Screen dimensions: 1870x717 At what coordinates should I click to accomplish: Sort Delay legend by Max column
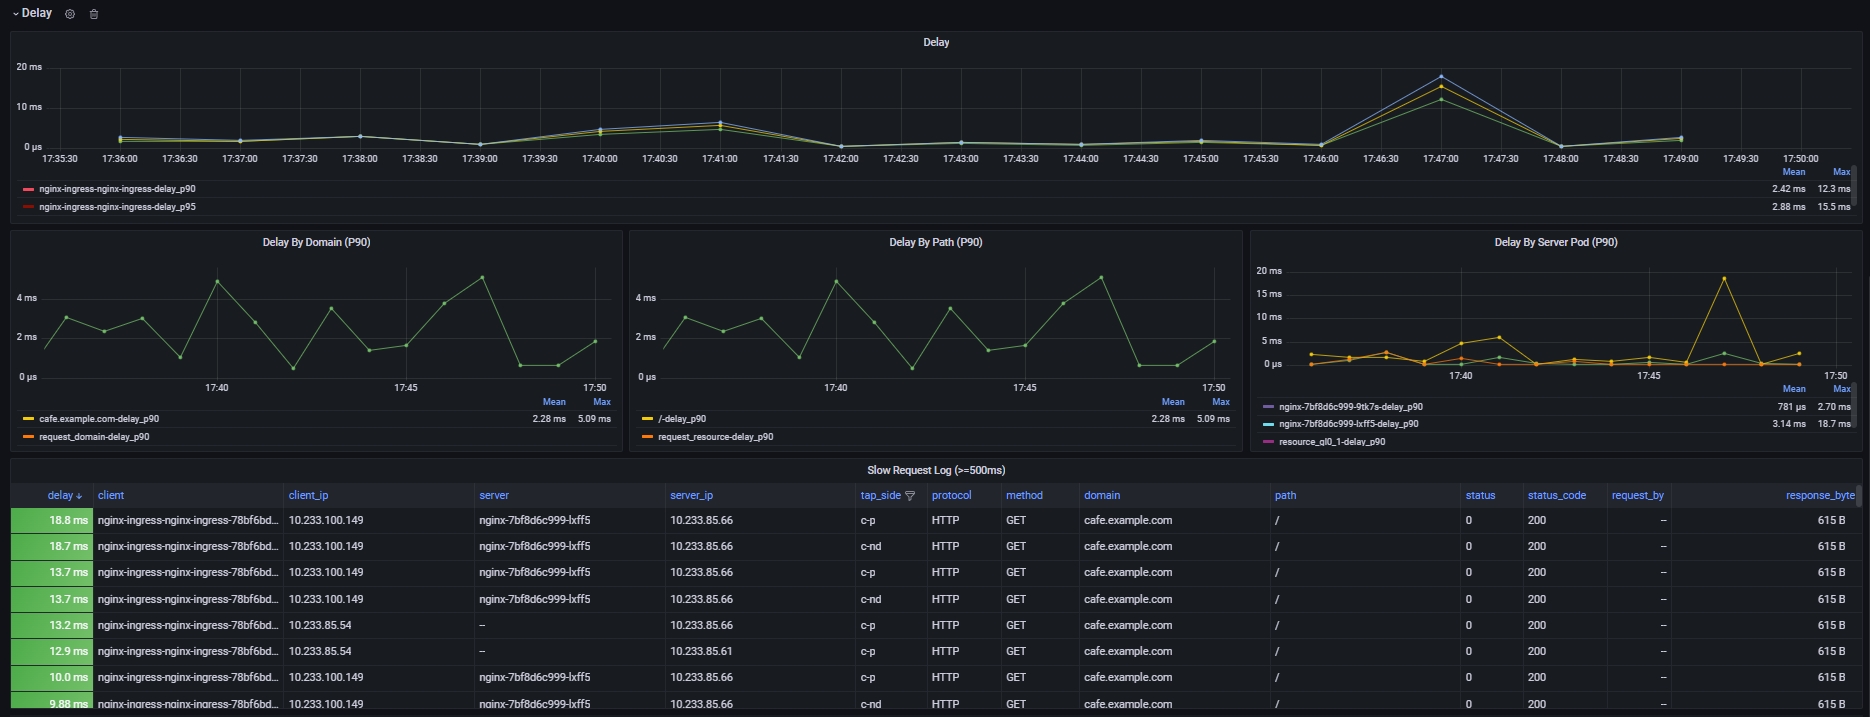point(1841,172)
